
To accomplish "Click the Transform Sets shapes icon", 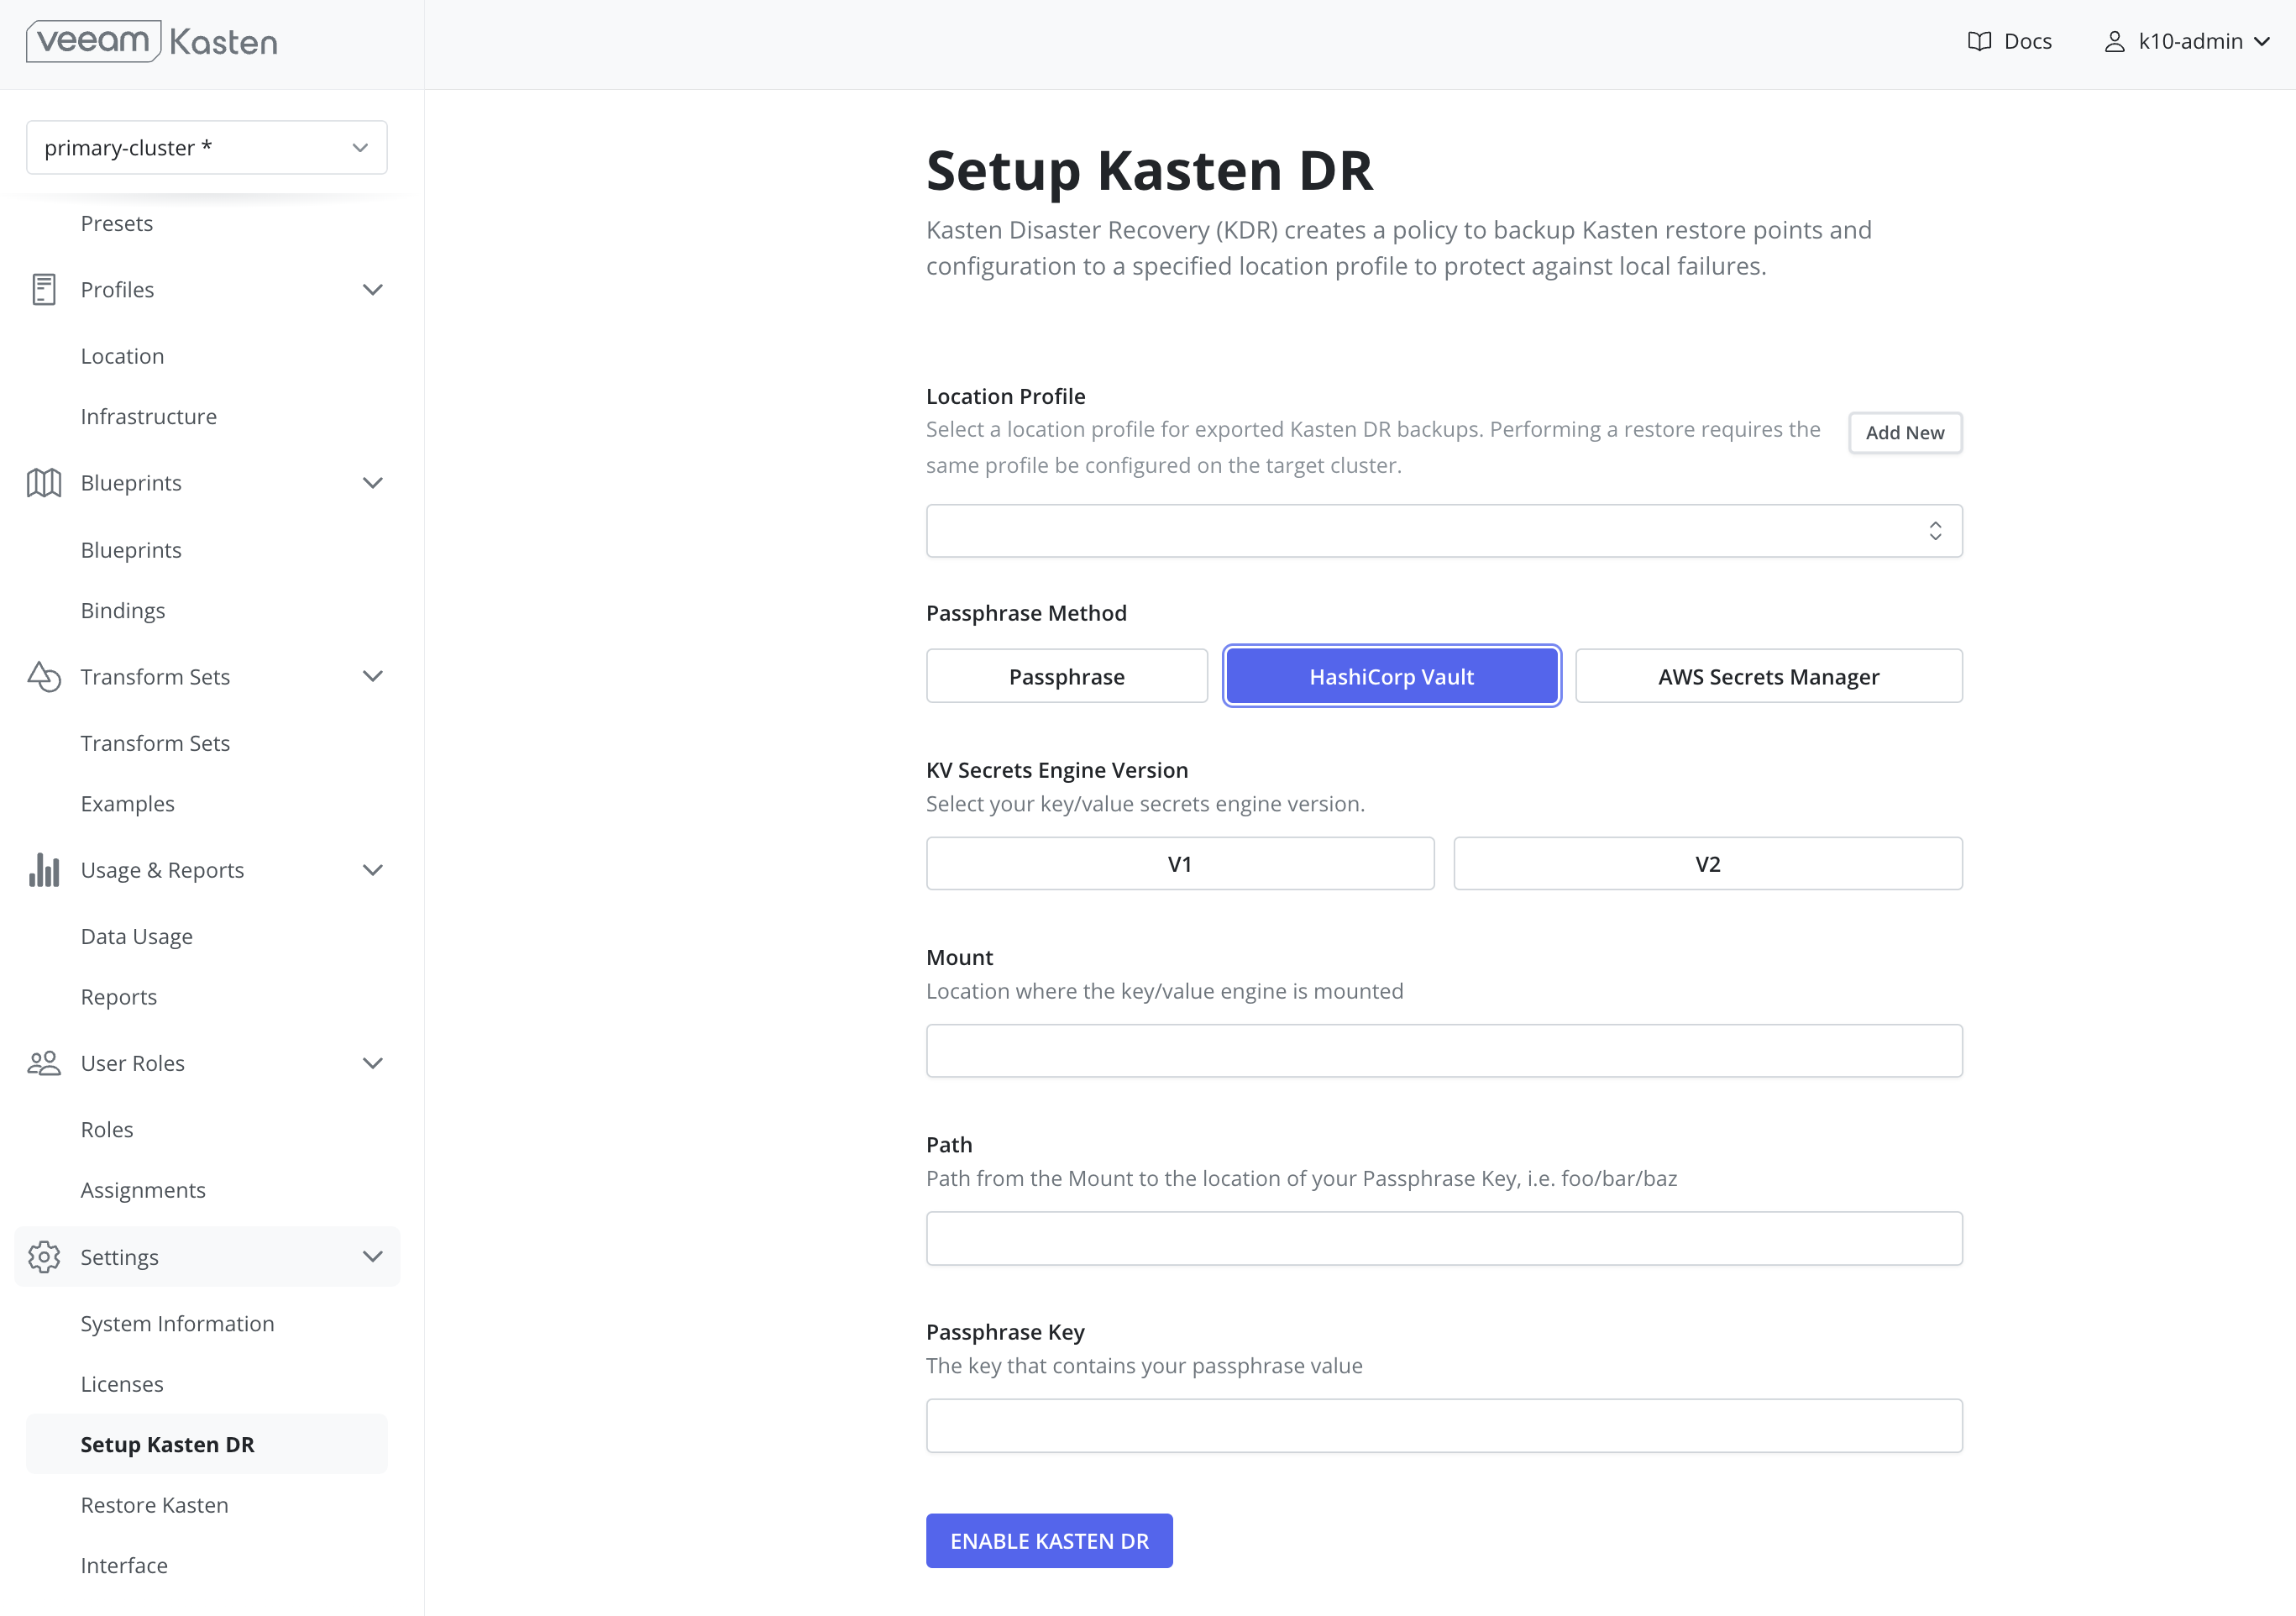I will point(44,676).
